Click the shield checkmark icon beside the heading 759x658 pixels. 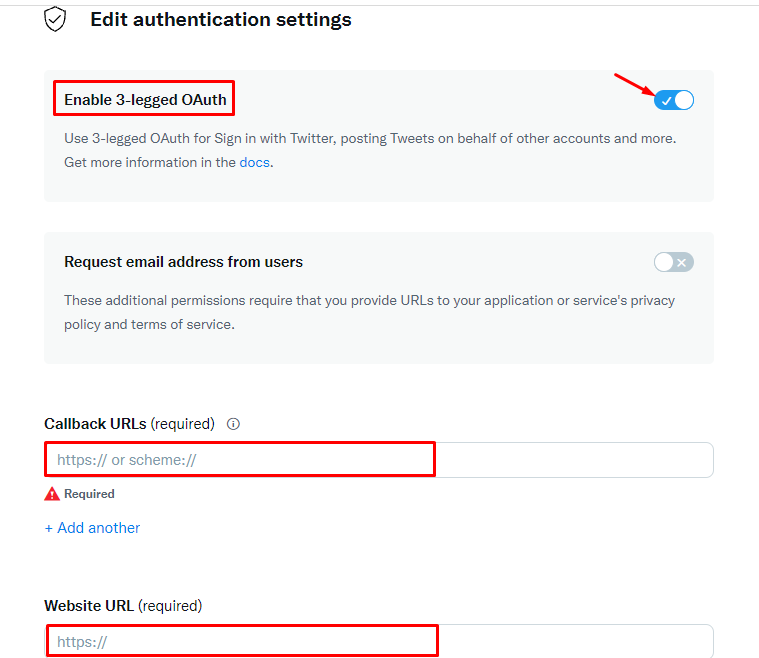tap(55, 19)
